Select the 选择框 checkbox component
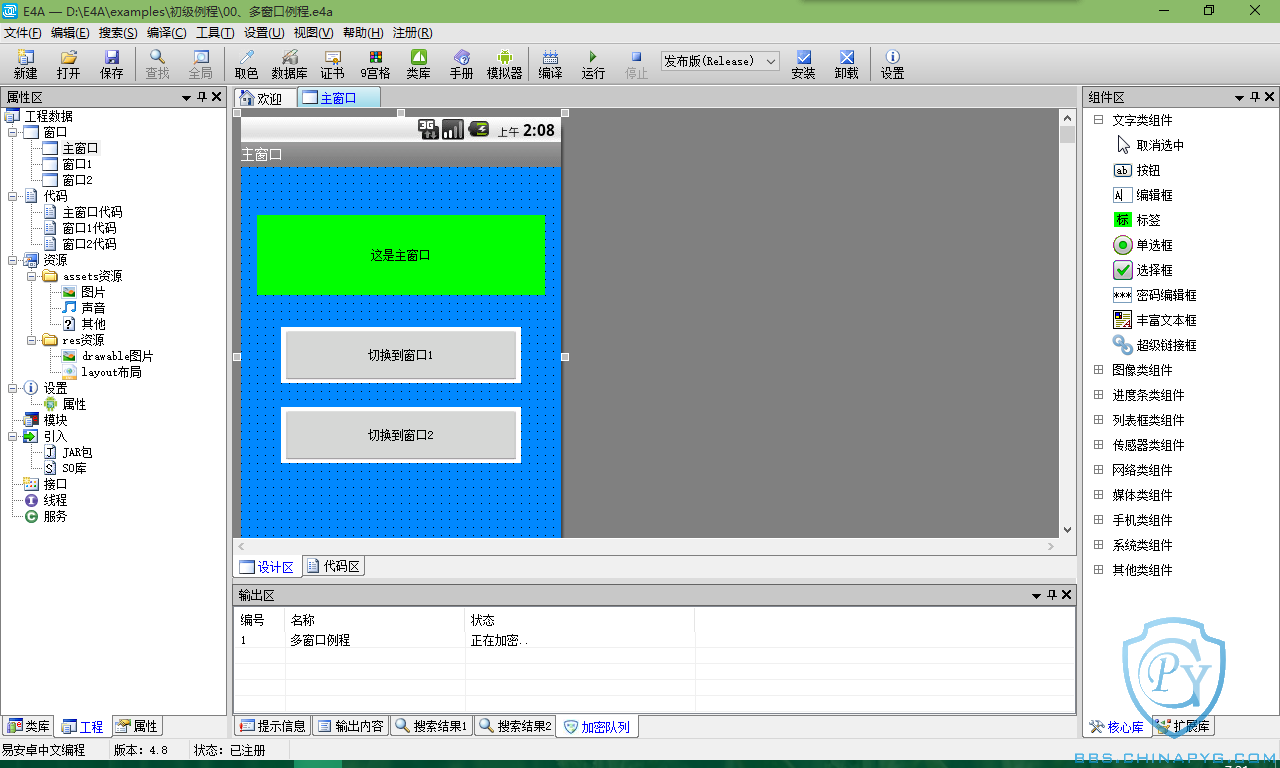The image size is (1280, 768). tap(1143, 270)
